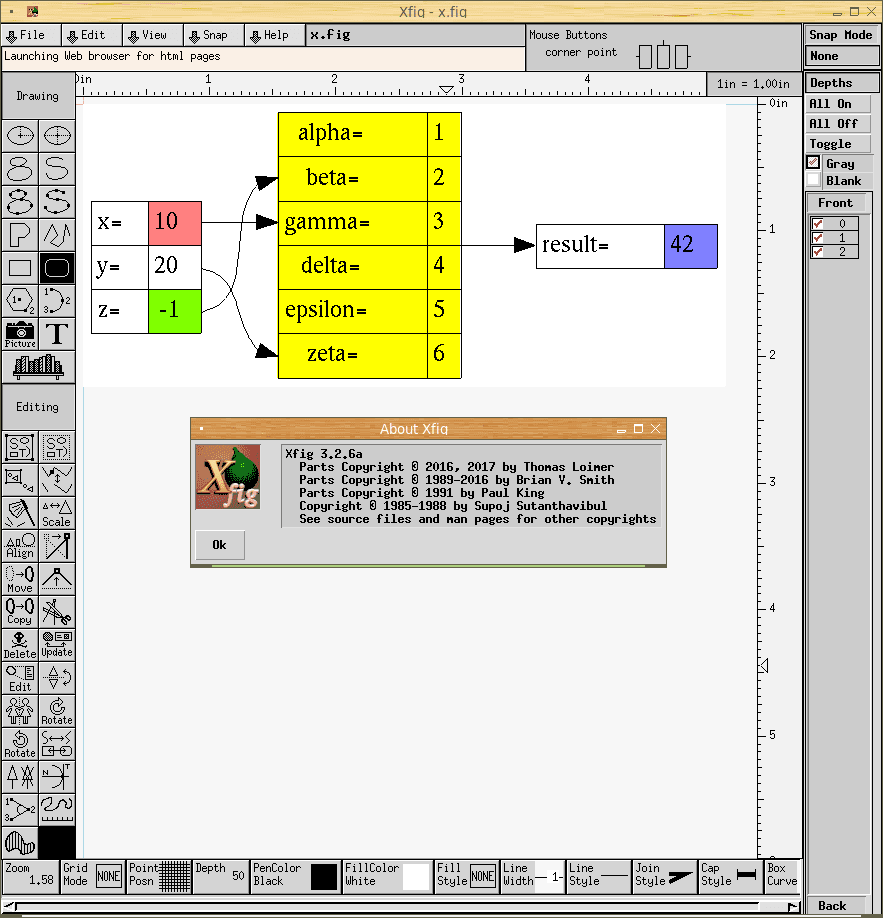The height and width of the screenshot is (918, 883).
Task: Select the arc drawing tool
Action: tap(57, 301)
